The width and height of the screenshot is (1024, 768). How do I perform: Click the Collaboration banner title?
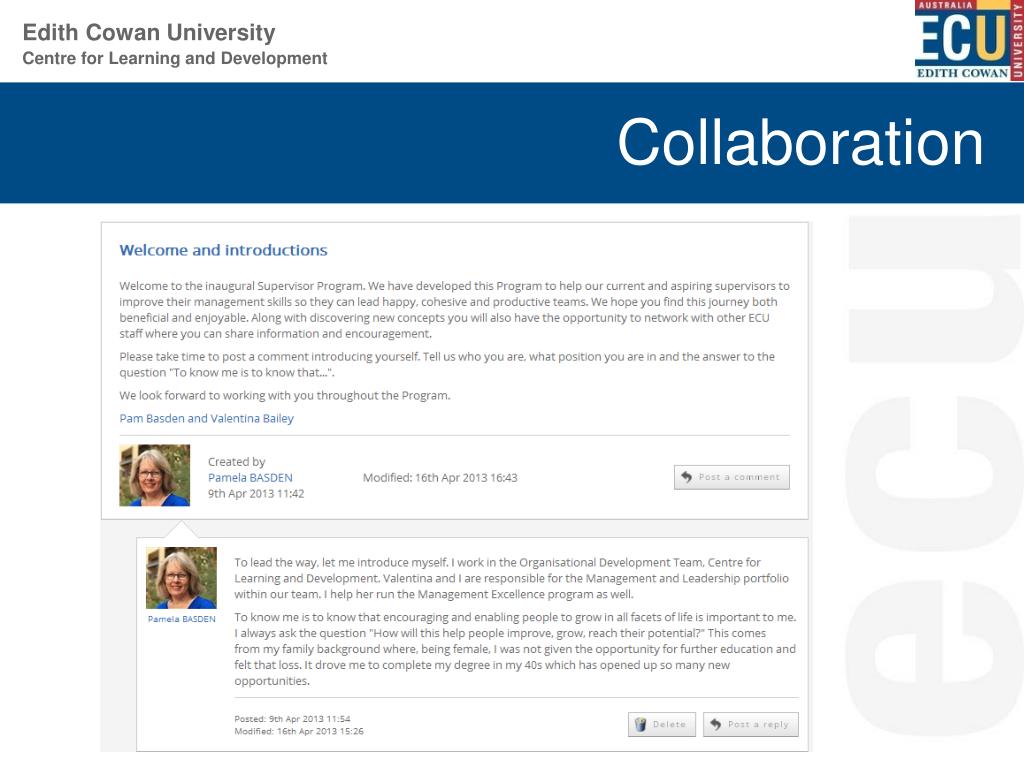800,142
